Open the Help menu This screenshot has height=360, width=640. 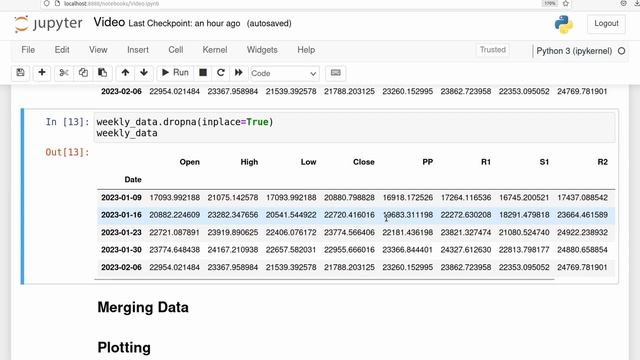pos(306,50)
